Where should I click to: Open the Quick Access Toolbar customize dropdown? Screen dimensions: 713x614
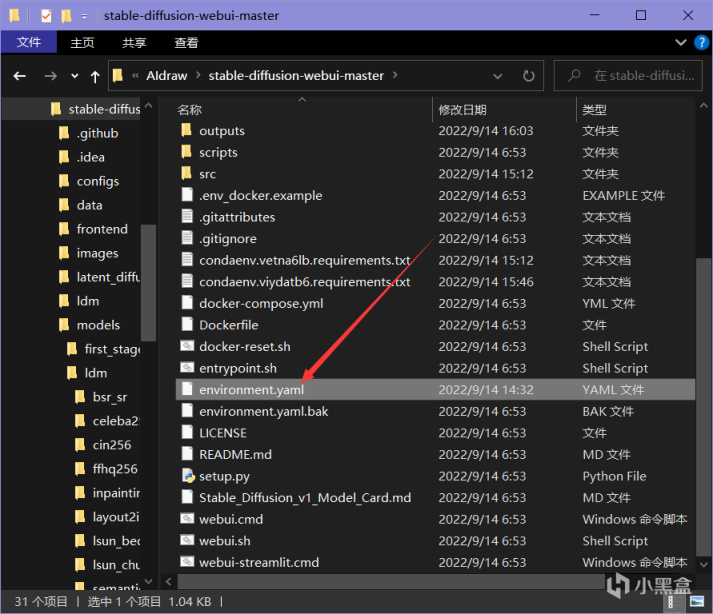pyautogui.click(x=85, y=17)
